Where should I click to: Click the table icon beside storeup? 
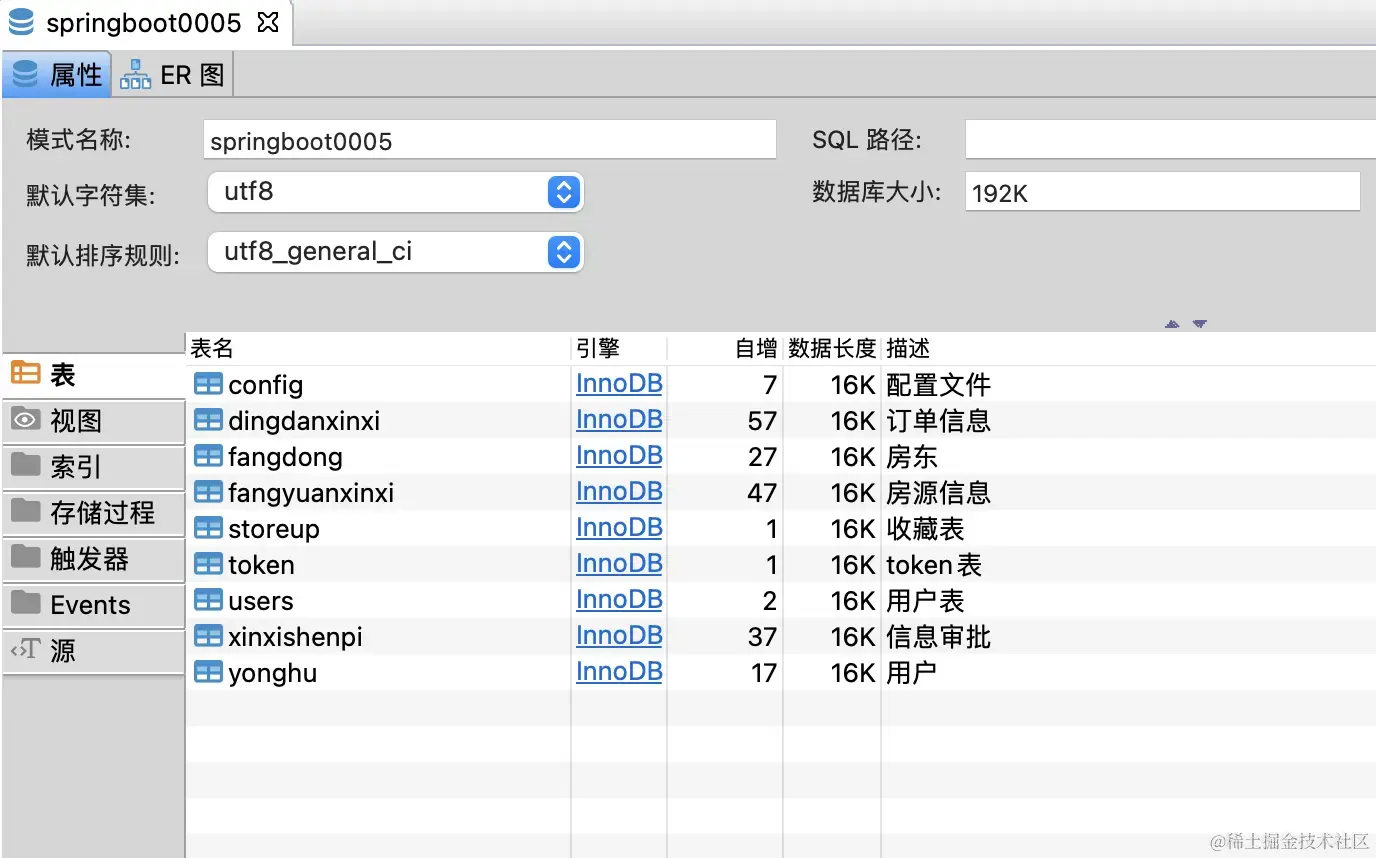click(207, 527)
